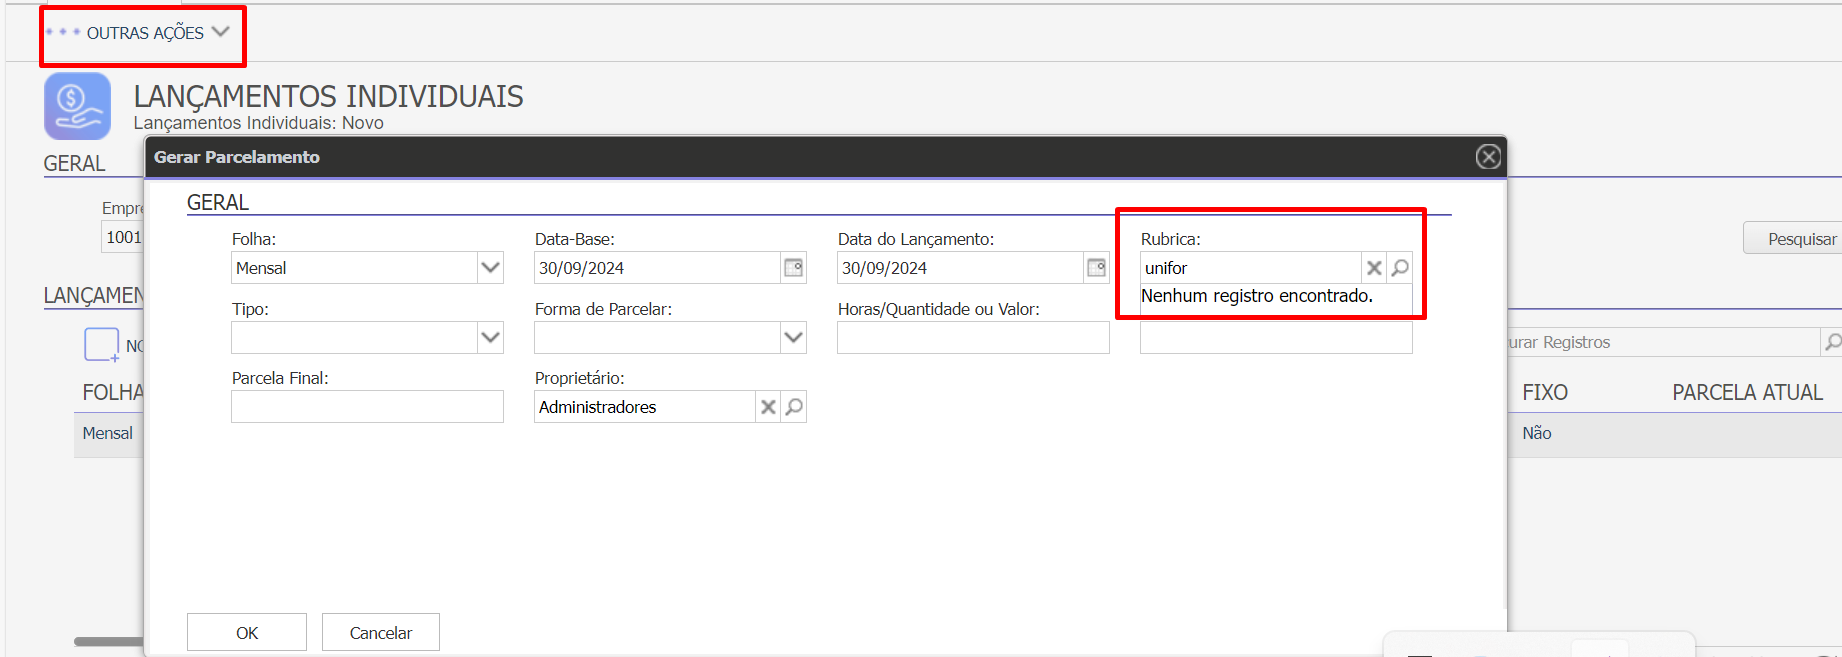Click the Pesquisar button in background page
The width and height of the screenshot is (1842, 657).
[1795, 239]
